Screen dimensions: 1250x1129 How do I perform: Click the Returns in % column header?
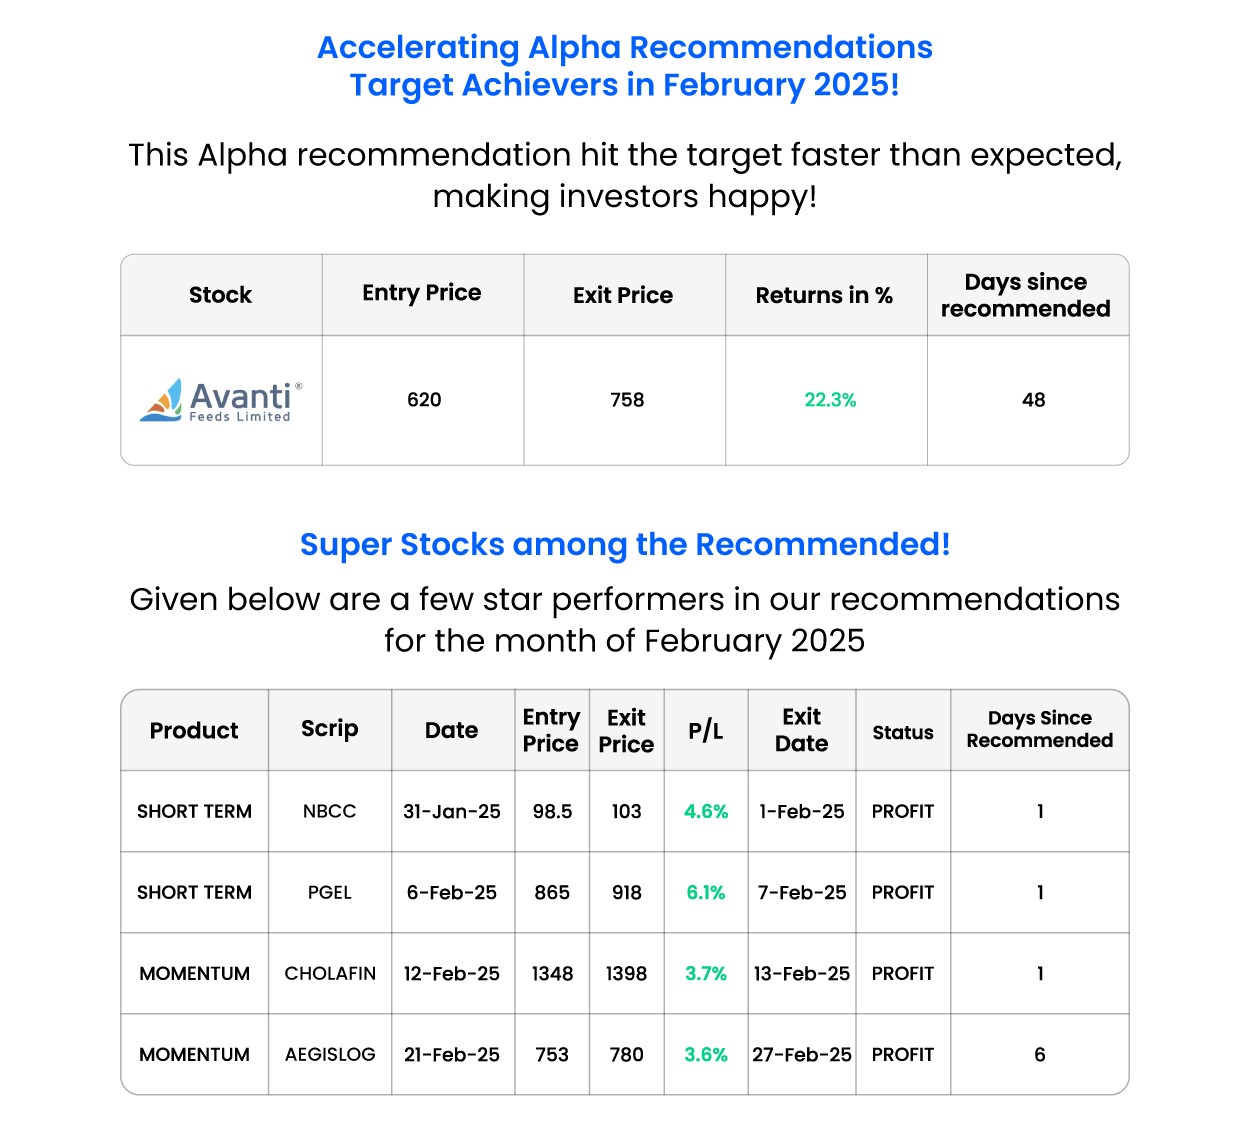824,295
